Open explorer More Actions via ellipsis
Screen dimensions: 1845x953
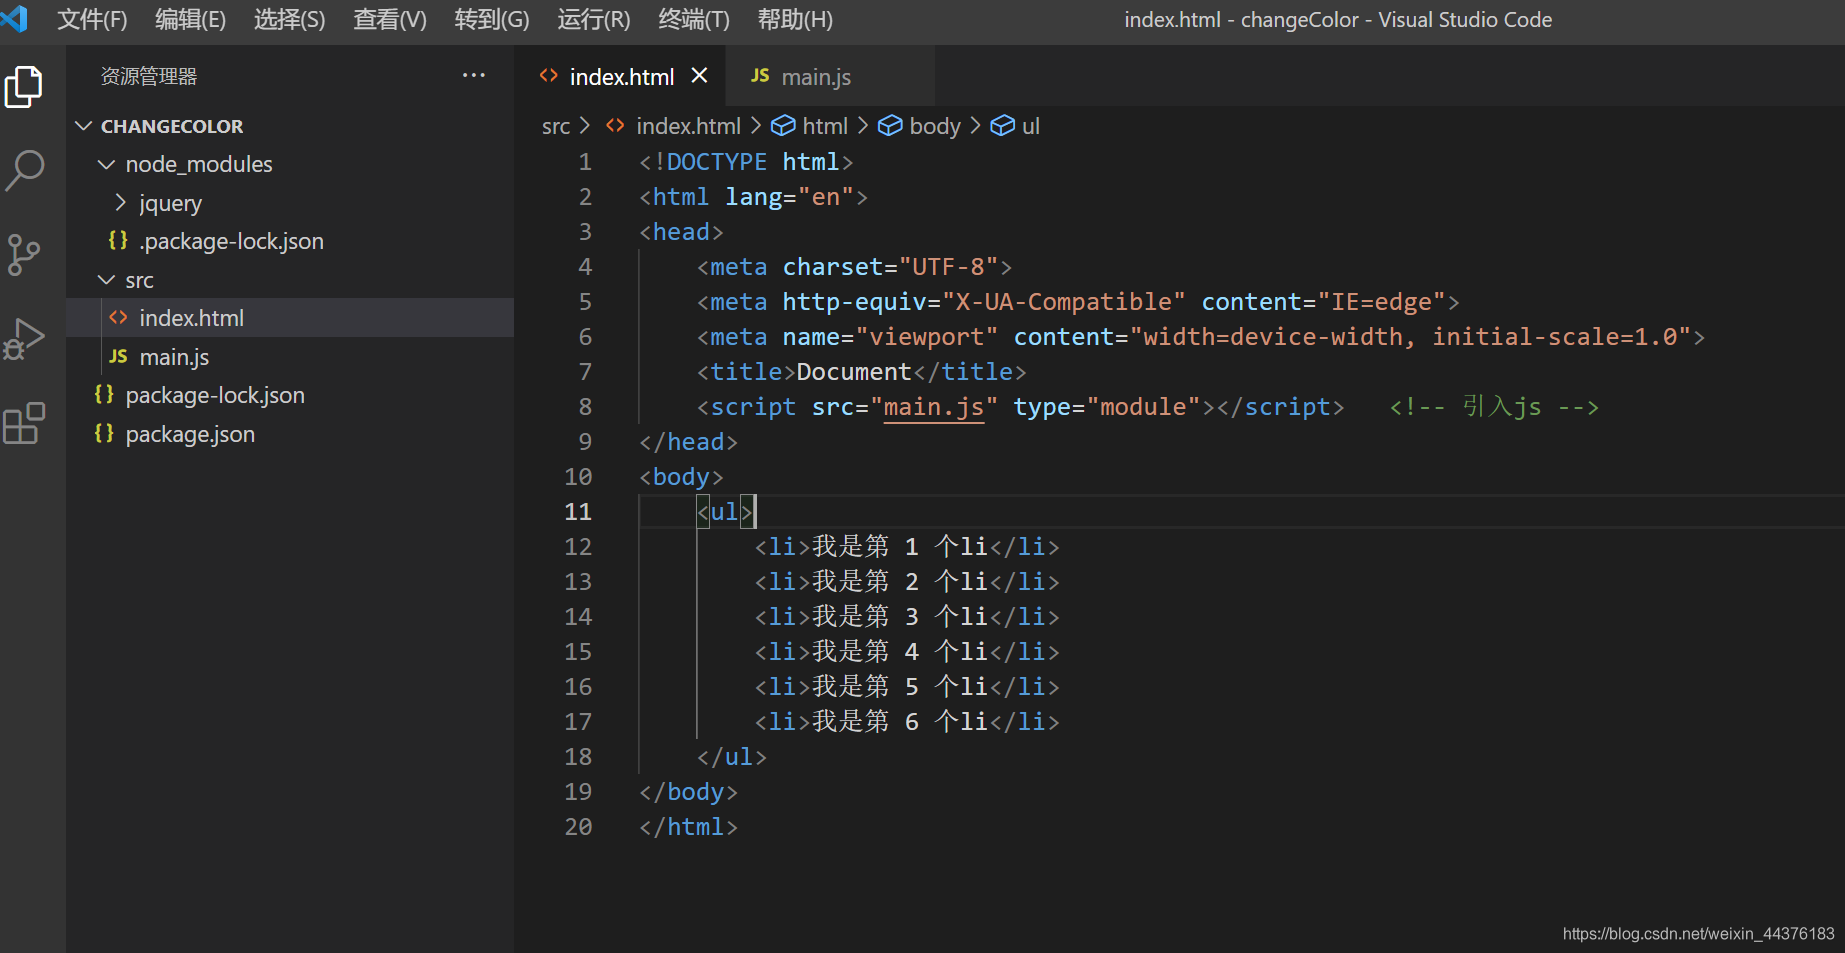coord(473,75)
